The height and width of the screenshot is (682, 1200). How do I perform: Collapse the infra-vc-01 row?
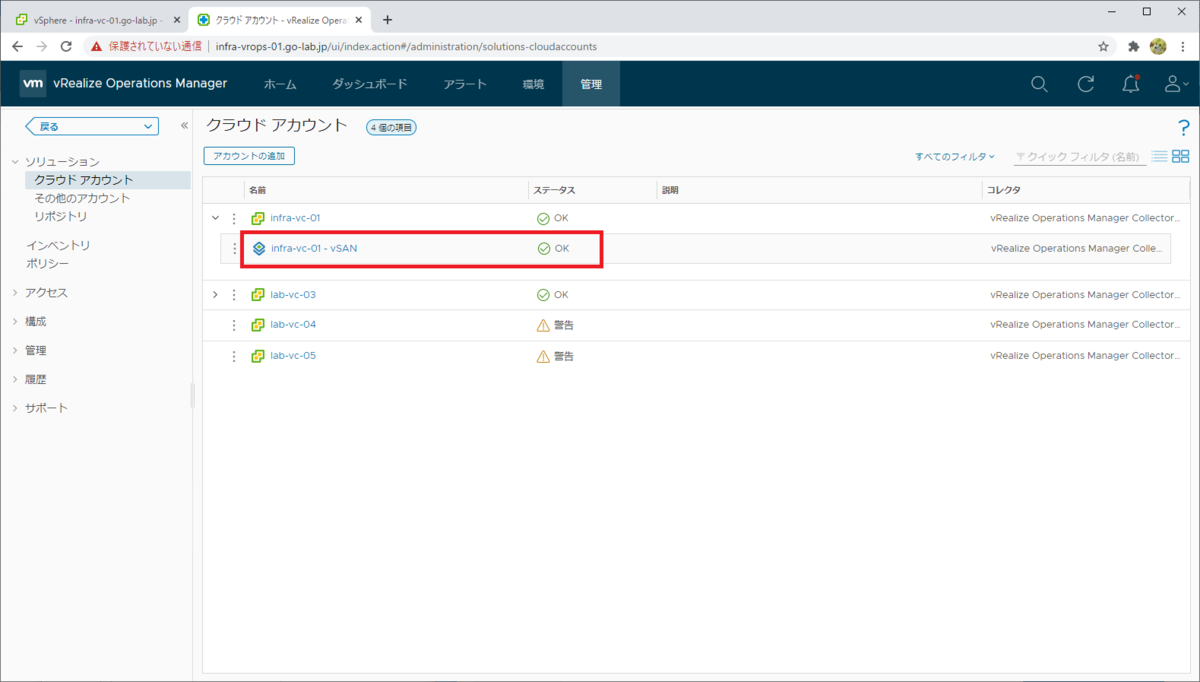point(215,218)
